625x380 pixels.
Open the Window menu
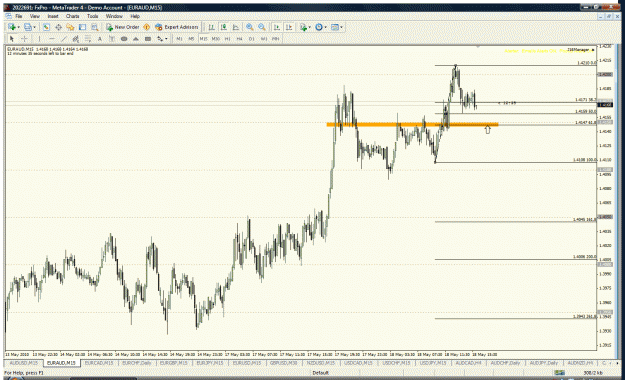[114, 16]
